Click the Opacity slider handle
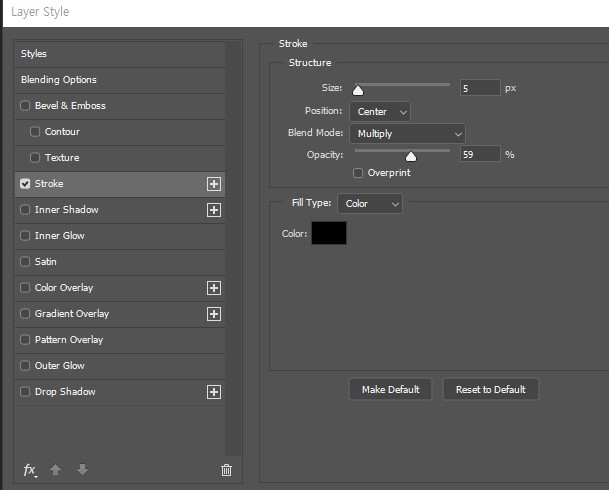This screenshot has width=609, height=490. 411,157
